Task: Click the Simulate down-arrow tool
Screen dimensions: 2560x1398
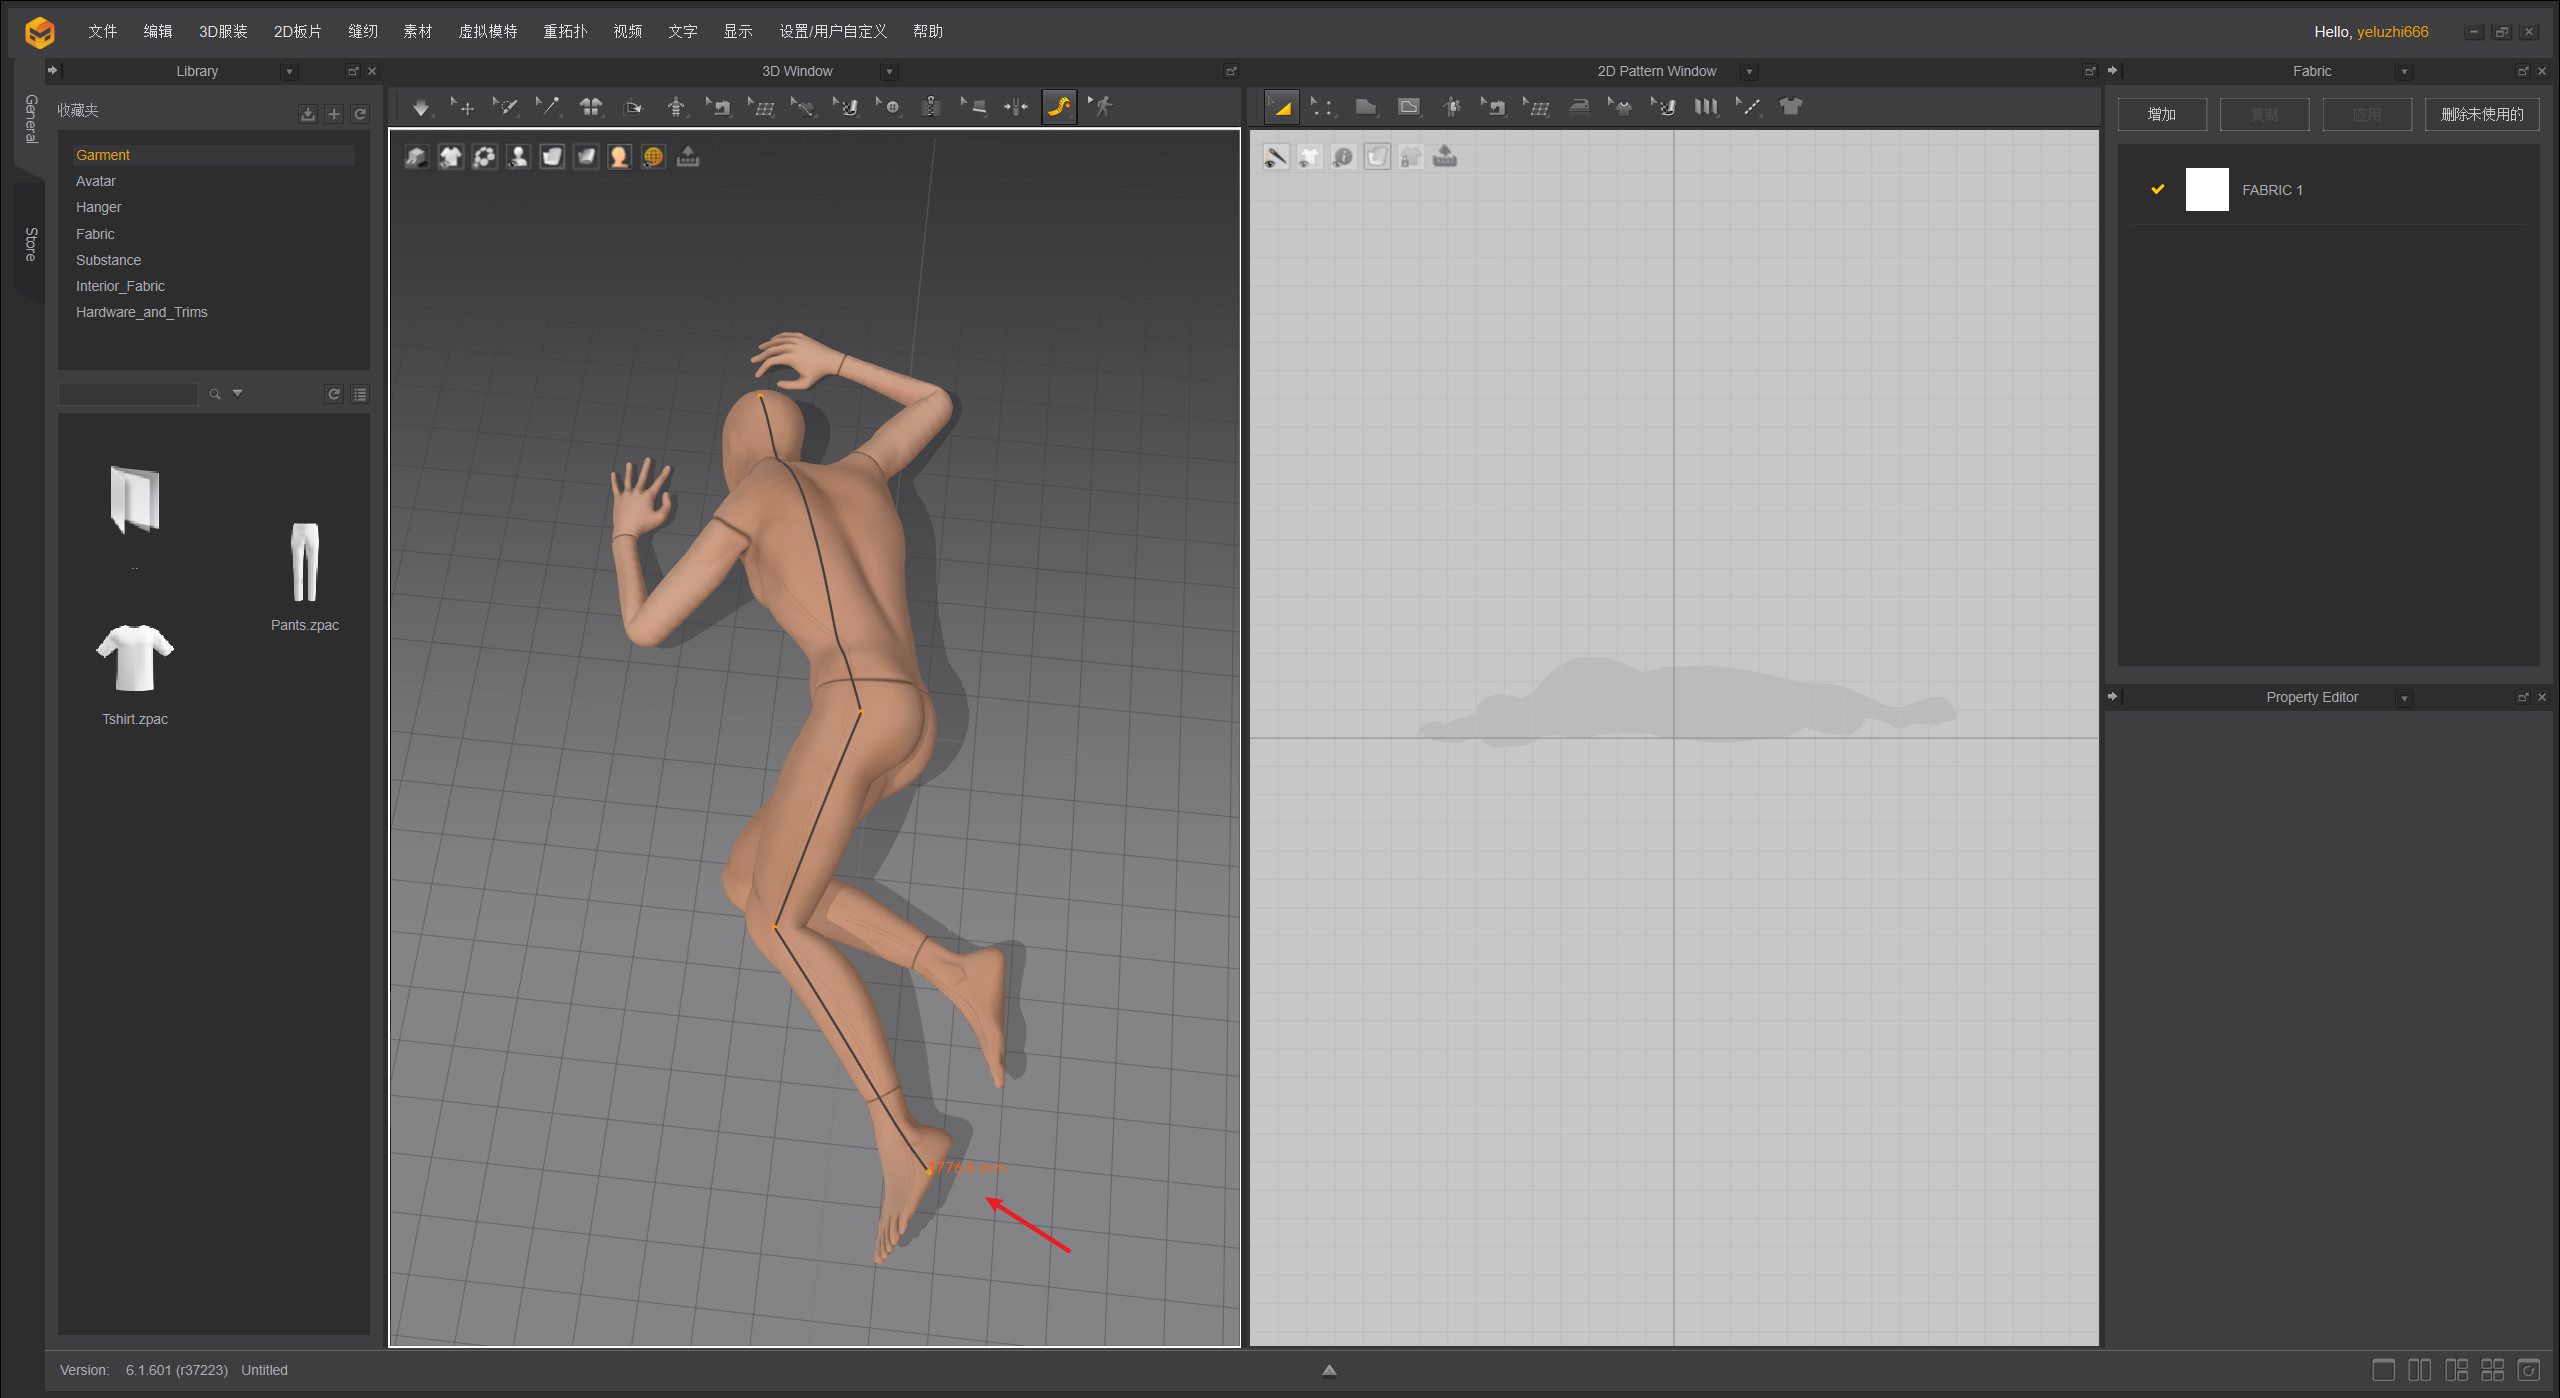Action: pos(421,107)
